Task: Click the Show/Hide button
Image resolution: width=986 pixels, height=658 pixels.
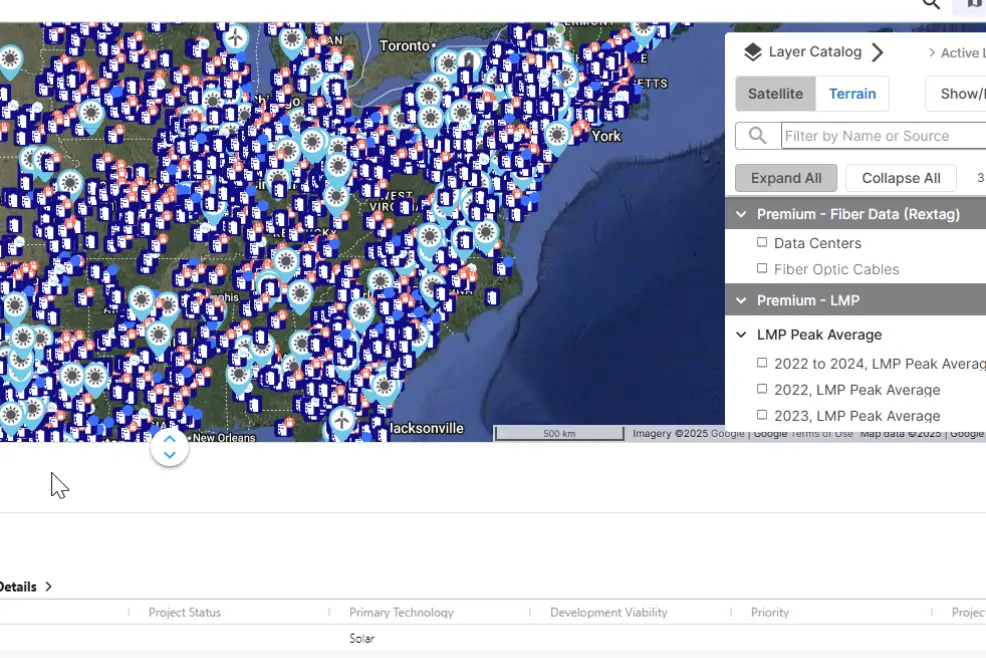Action: click(x=957, y=94)
